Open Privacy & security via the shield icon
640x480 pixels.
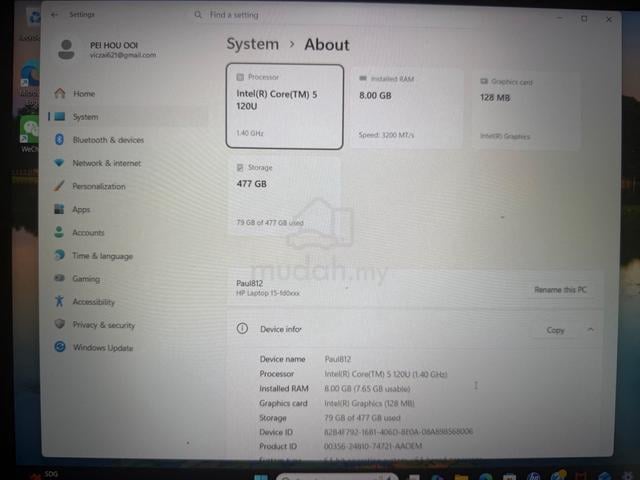click(x=60, y=324)
